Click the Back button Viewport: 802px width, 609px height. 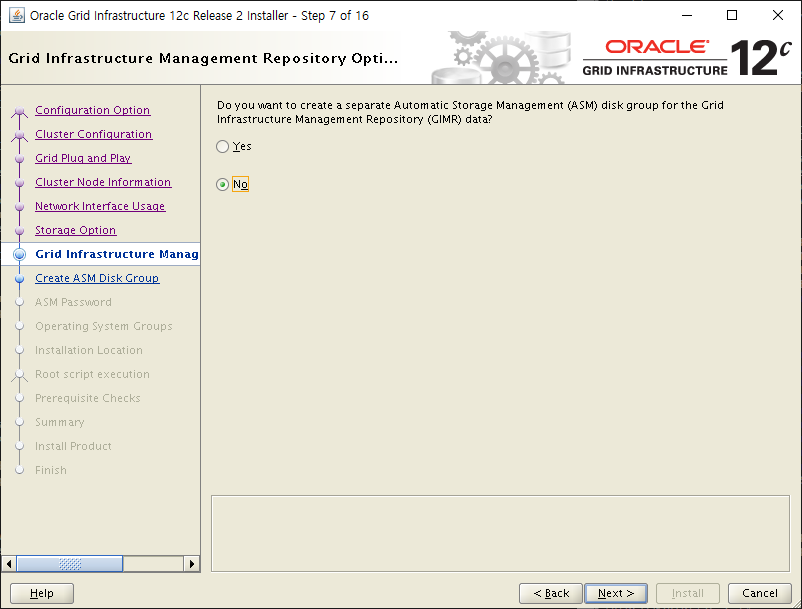[x=551, y=593]
